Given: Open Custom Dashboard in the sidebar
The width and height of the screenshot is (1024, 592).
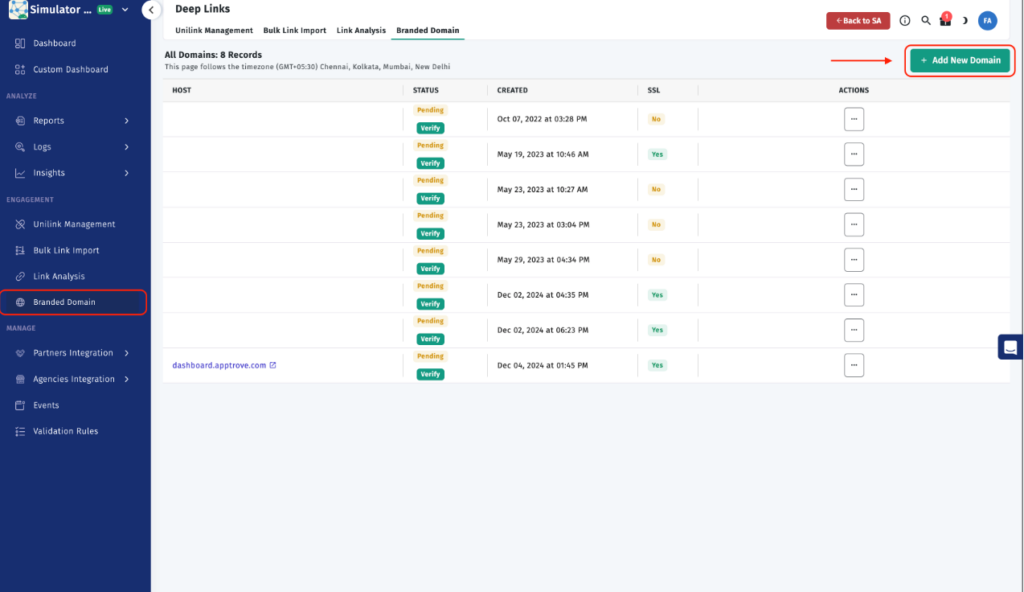Looking at the screenshot, I should point(71,69).
